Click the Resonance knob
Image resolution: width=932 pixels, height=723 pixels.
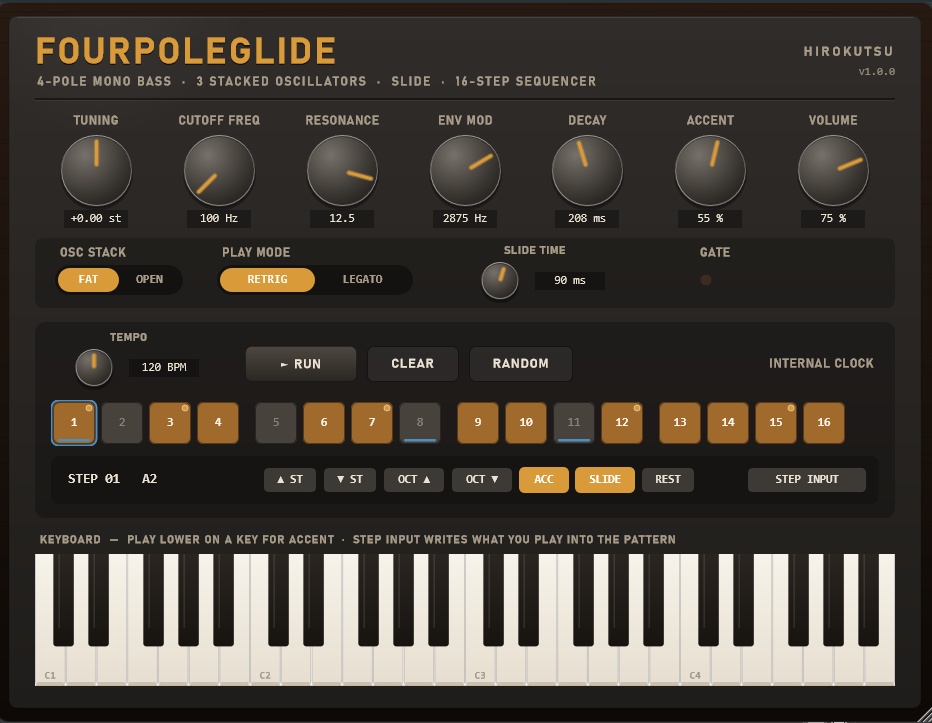342,171
